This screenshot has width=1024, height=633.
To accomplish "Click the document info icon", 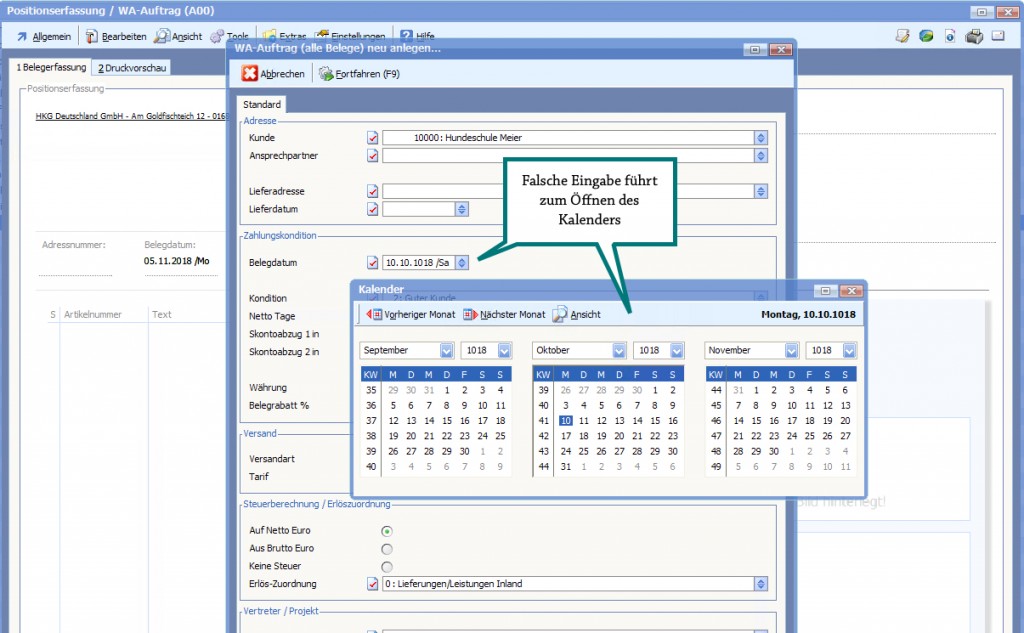I will click(950, 37).
